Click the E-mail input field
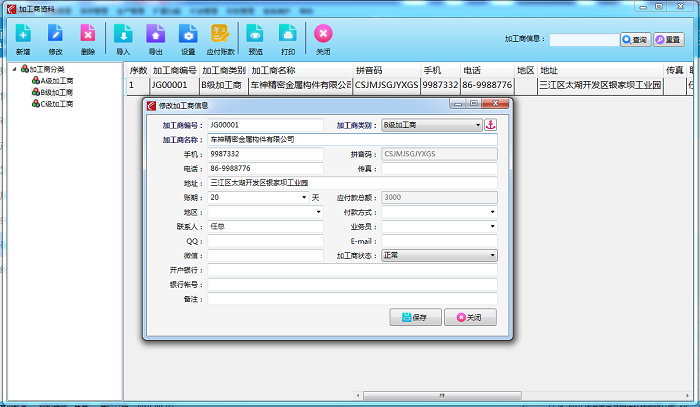The width and height of the screenshot is (700, 407). pyautogui.click(x=439, y=241)
